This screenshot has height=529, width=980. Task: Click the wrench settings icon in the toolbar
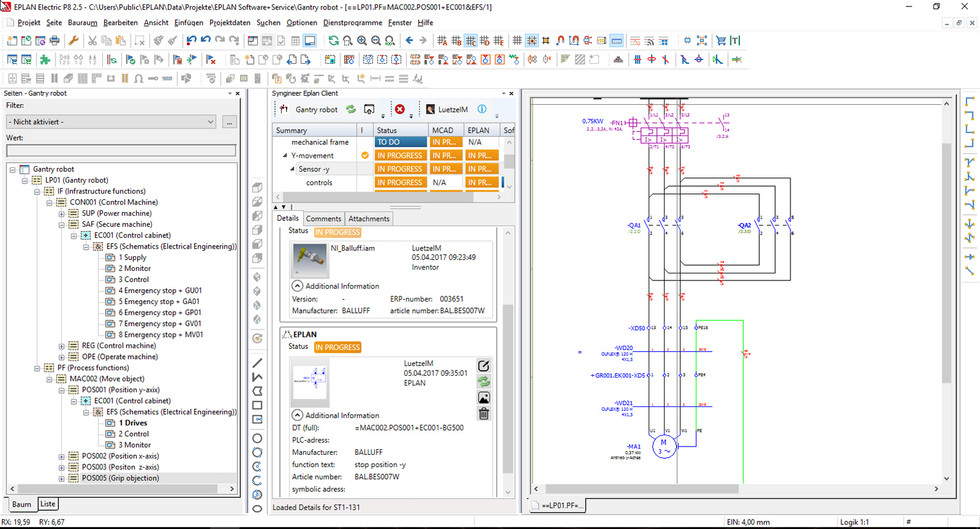click(x=73, y=41)
